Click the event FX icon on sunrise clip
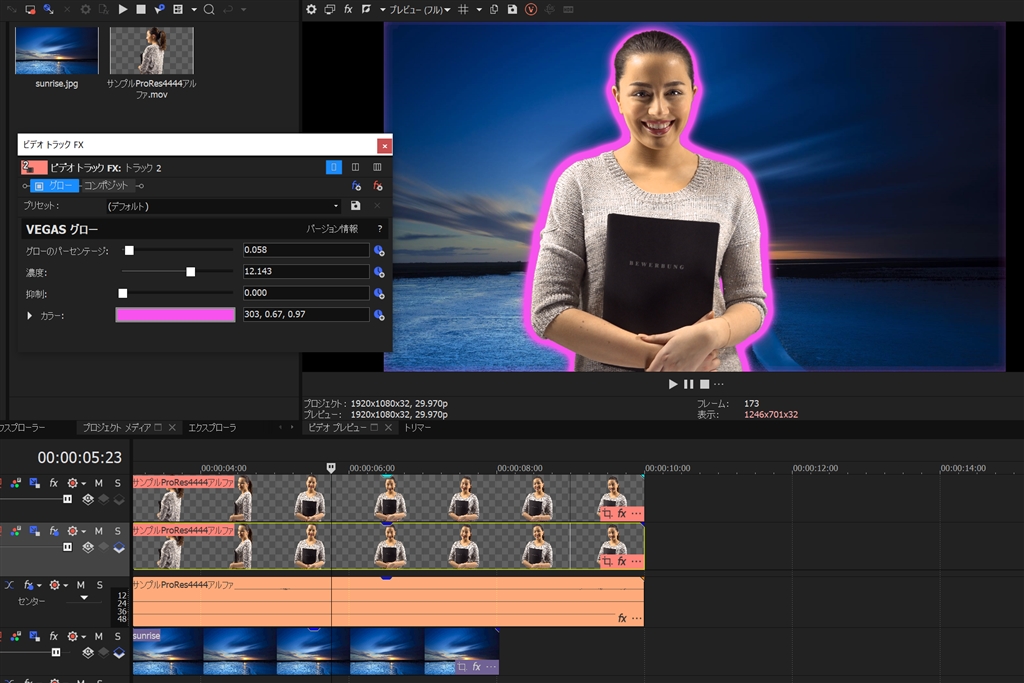 tap(476, 666)
